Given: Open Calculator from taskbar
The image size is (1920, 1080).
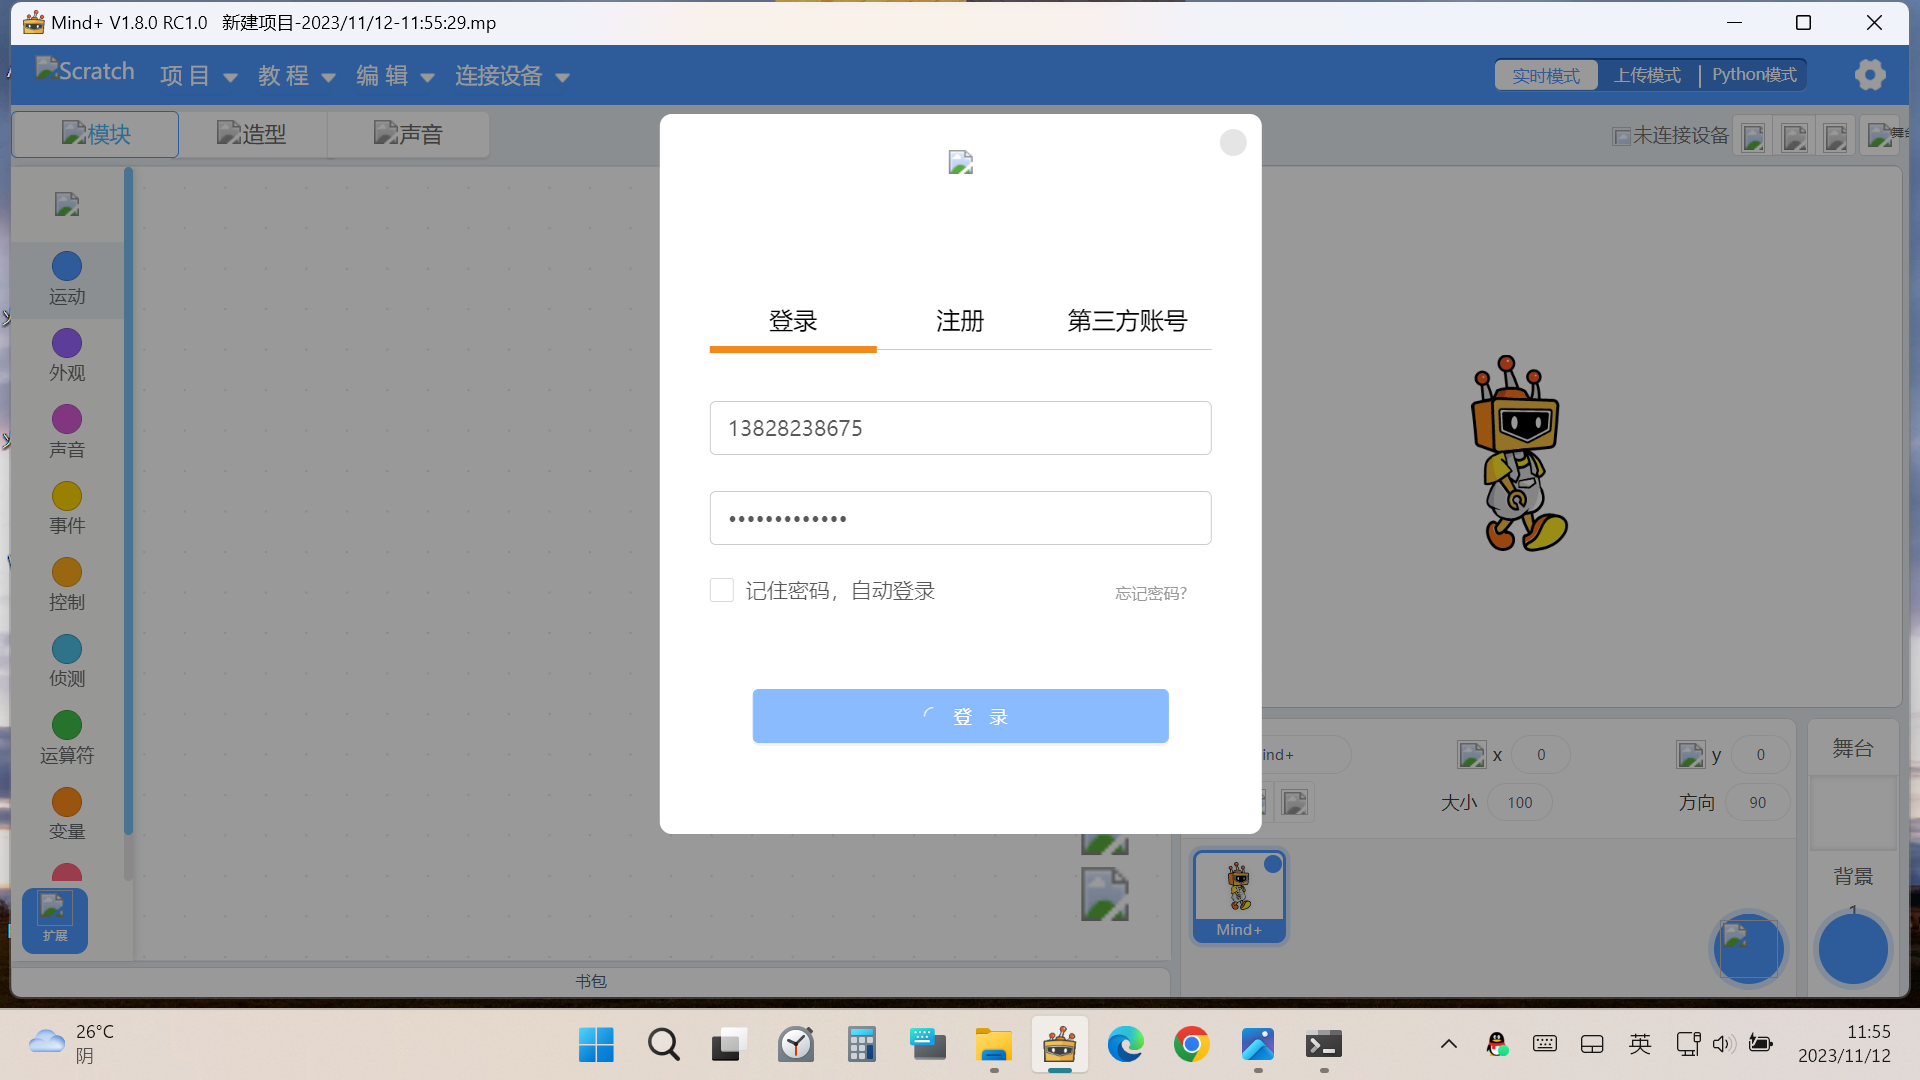Looking at the screenshot, I should click(x=861, y=1045).
